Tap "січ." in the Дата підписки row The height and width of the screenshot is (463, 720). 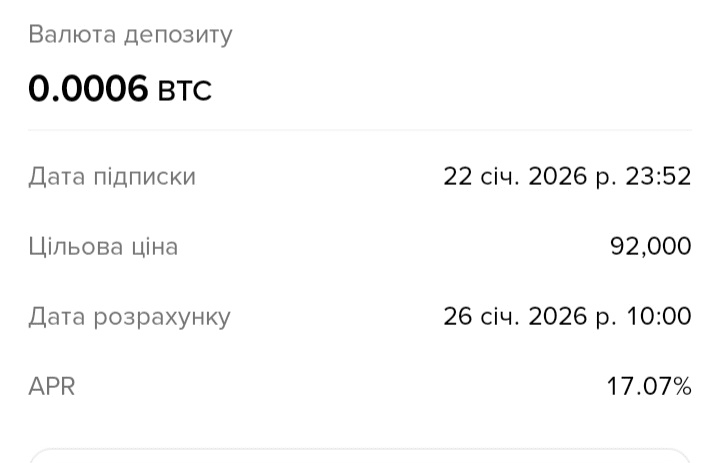499,177
